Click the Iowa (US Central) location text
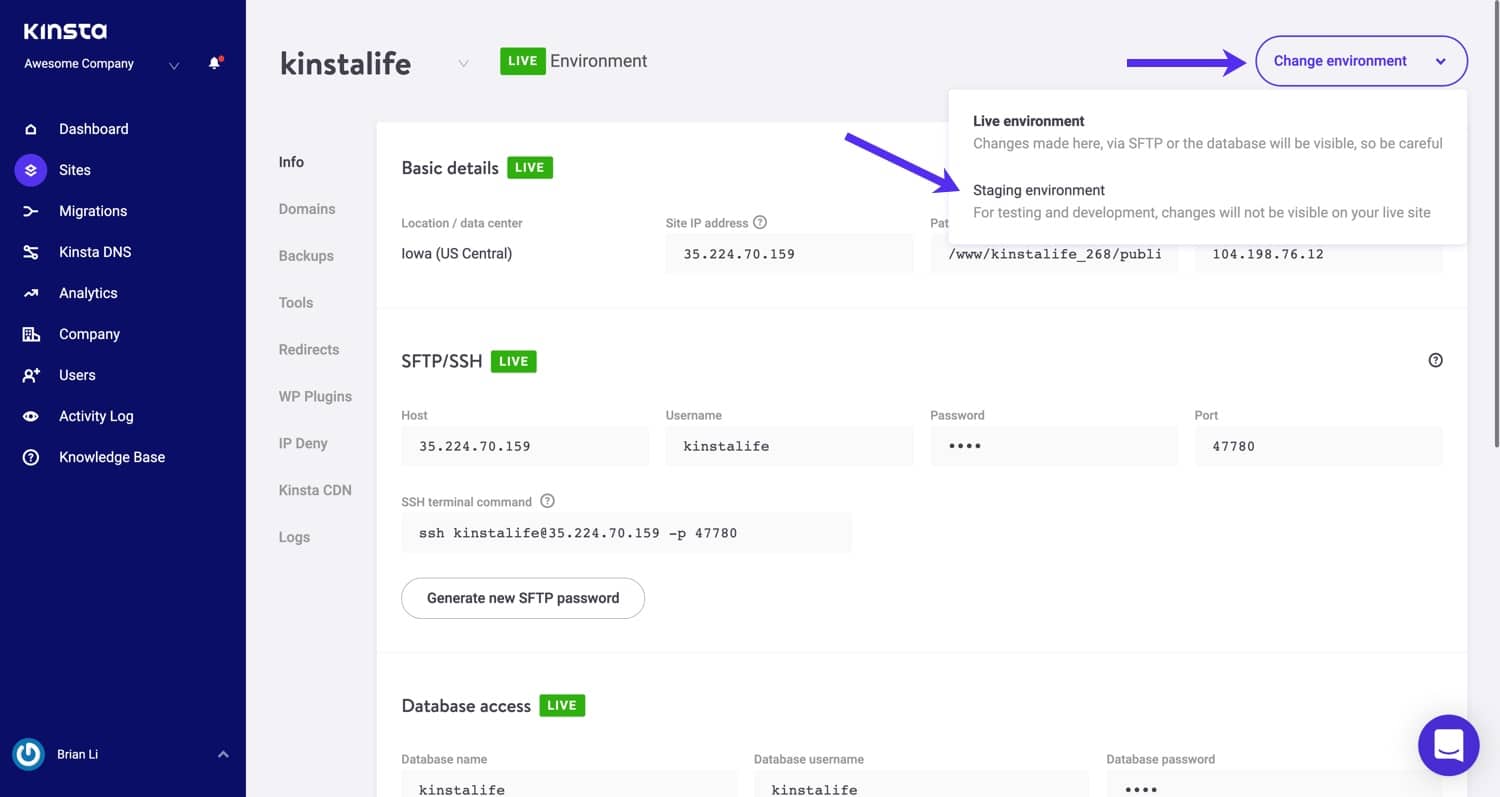Screen dimensions: 1500x797 (x=457, y=254)
